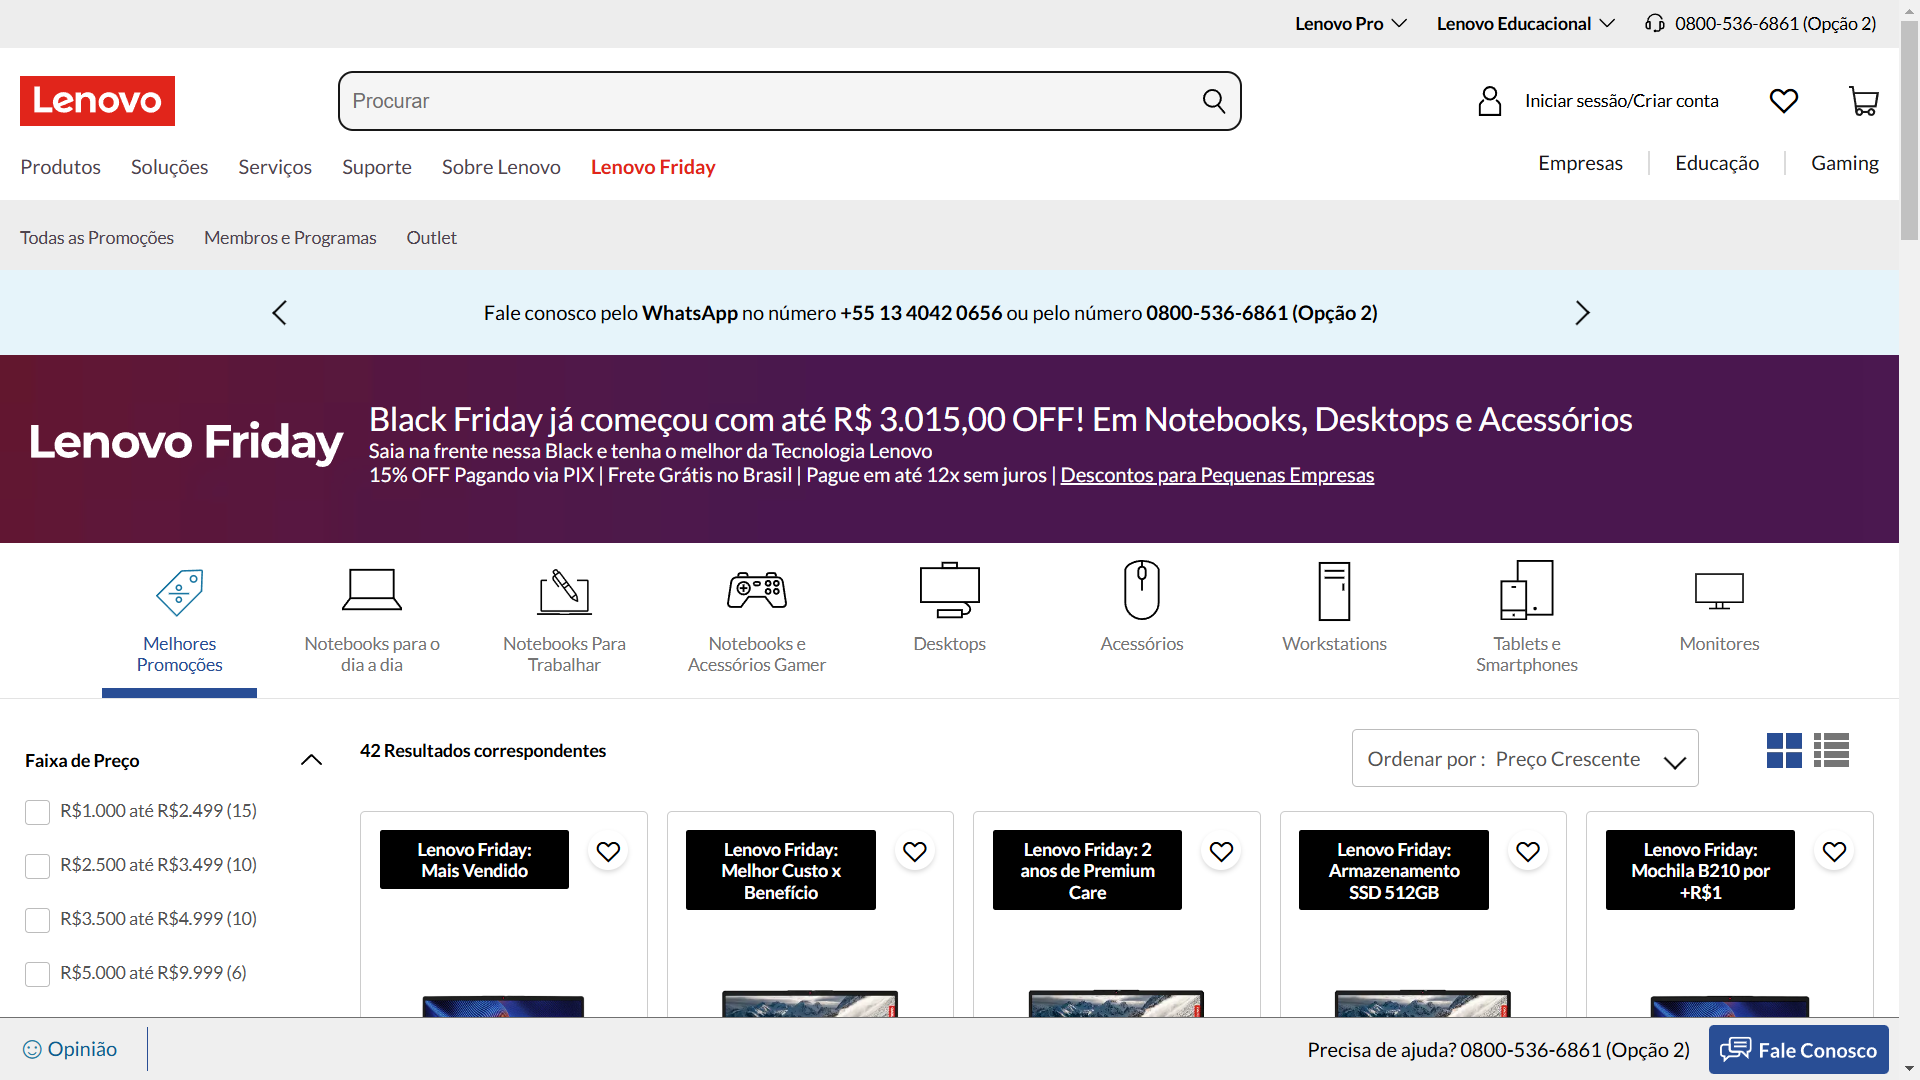Image resolution: width=1920 pixels, height=1080 pixels.
Task: Select the Workstations tower icon
Action: point(1335,591)
